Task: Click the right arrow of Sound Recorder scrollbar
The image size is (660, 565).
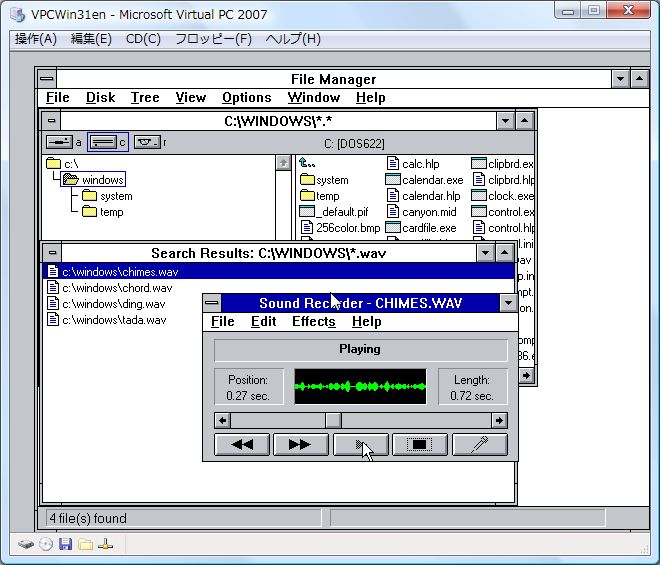Action: (499, 420)
